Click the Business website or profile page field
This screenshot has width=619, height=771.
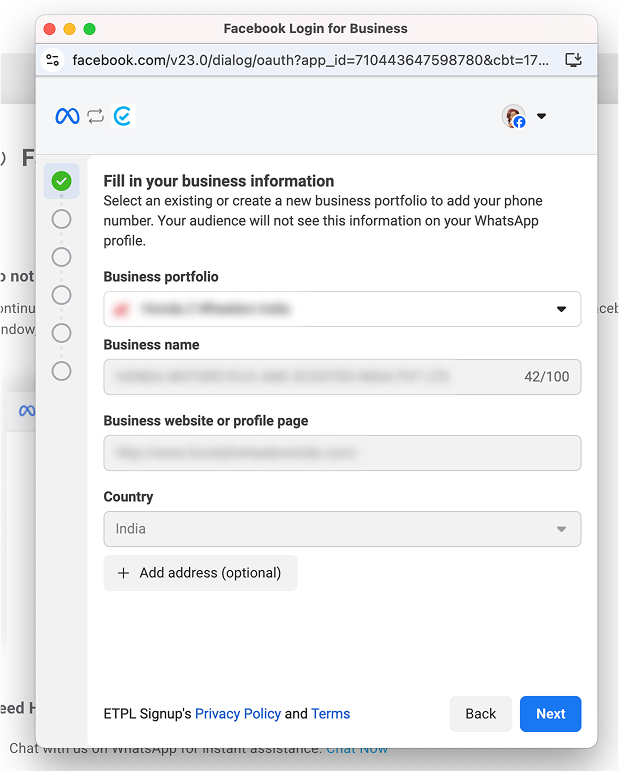(342, 453)
